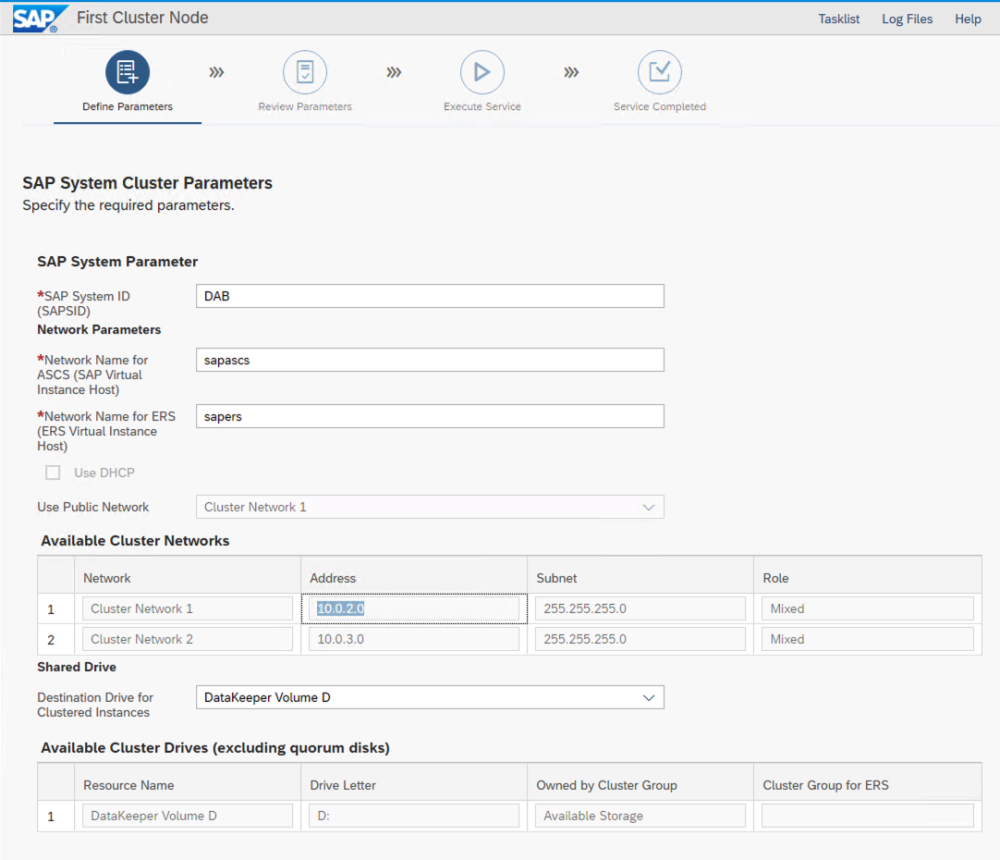Click the Service Completed checkmark icon
Viewport: 1000px width, 860px height.
659,72
